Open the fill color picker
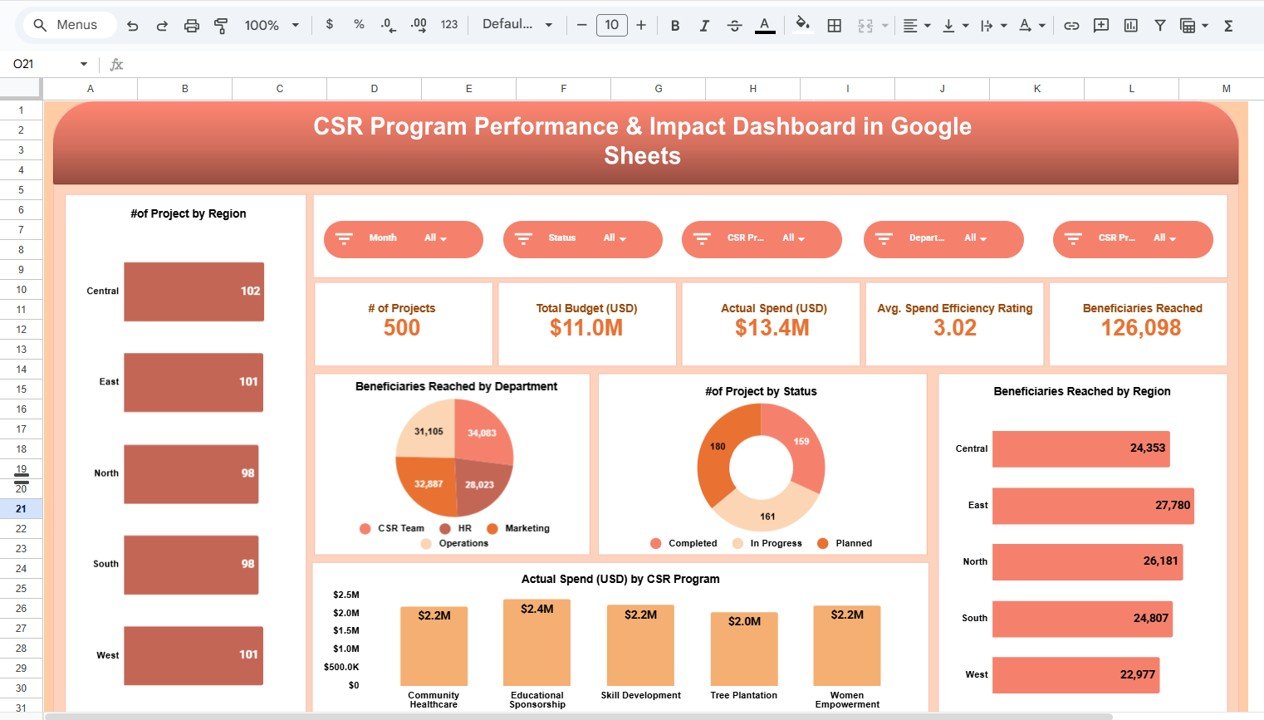Viewport: 1264px width, 720px height. click(802, 25)
